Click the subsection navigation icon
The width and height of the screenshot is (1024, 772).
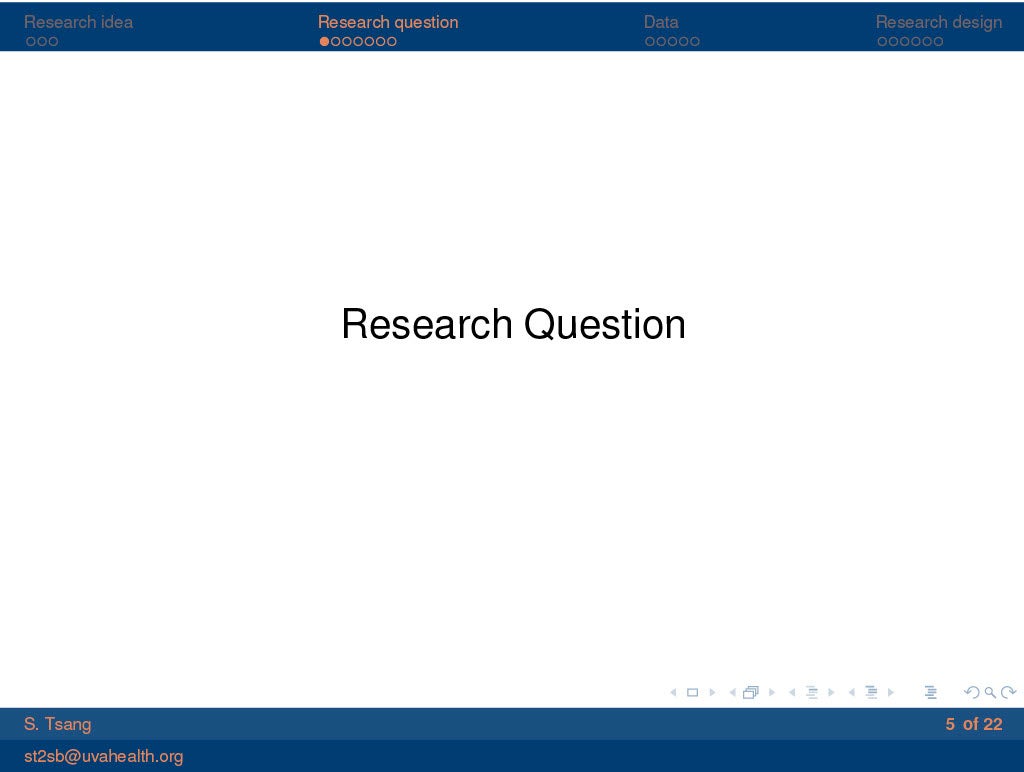point(811,692)
